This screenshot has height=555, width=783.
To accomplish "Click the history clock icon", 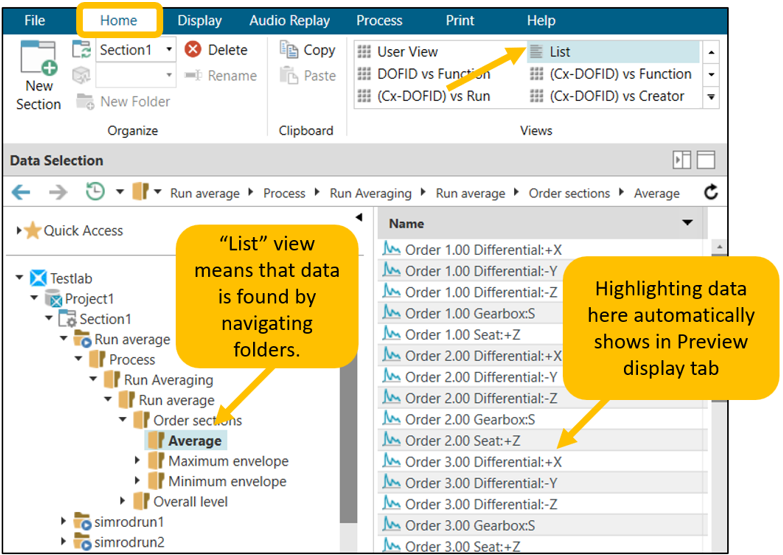I will [96, 192].
